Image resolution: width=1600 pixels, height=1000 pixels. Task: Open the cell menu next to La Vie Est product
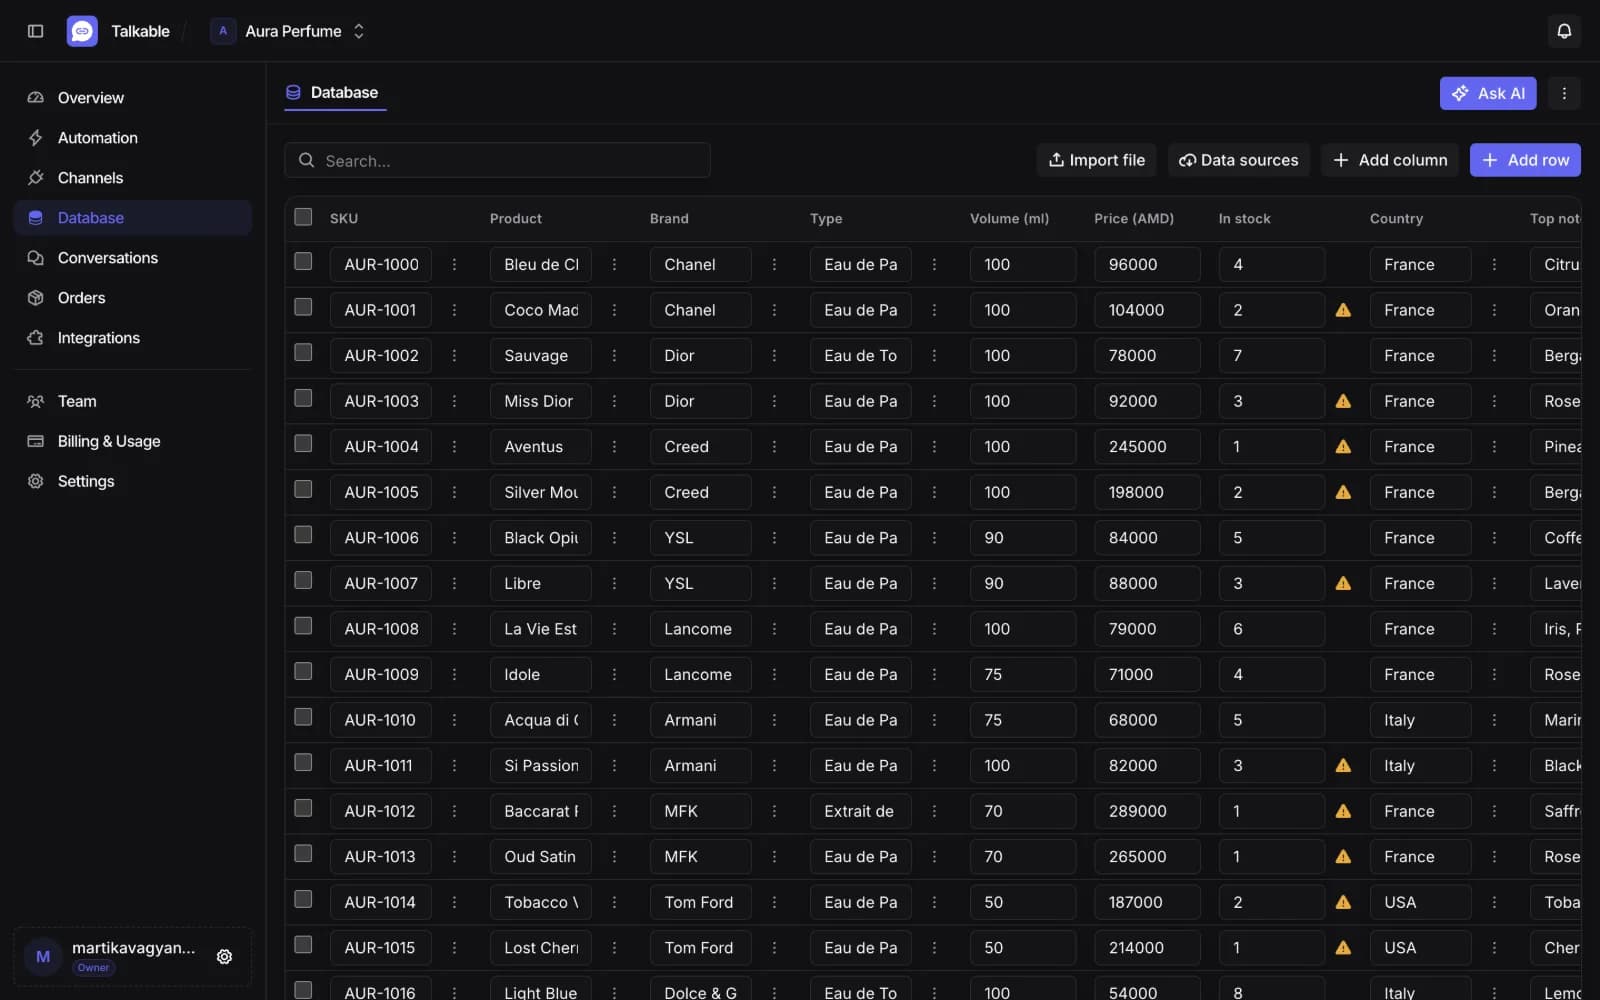614,629
